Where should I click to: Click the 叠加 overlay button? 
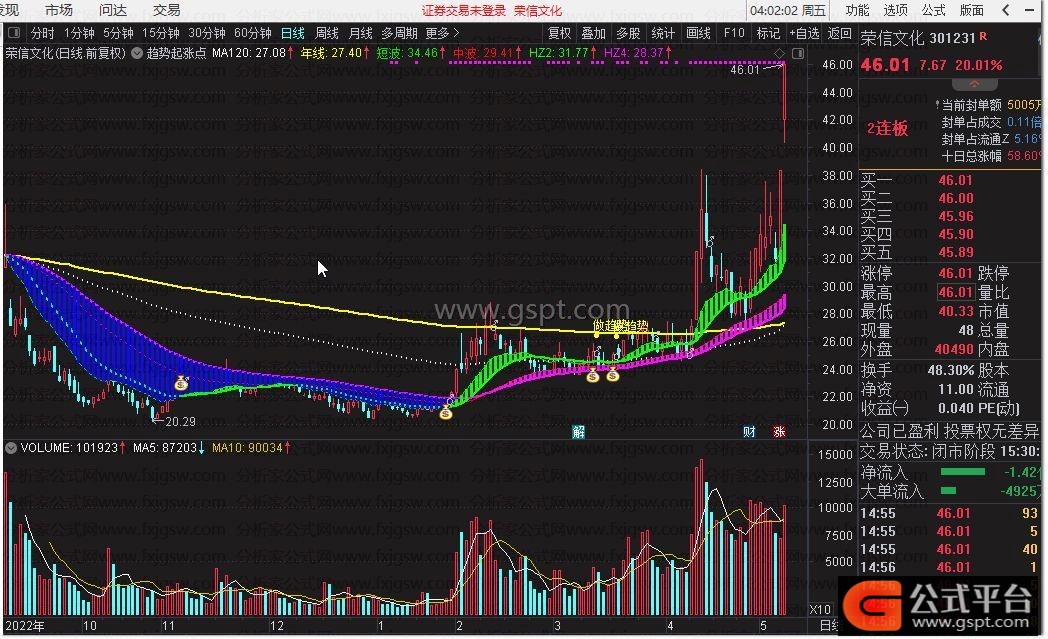point(594,33)
